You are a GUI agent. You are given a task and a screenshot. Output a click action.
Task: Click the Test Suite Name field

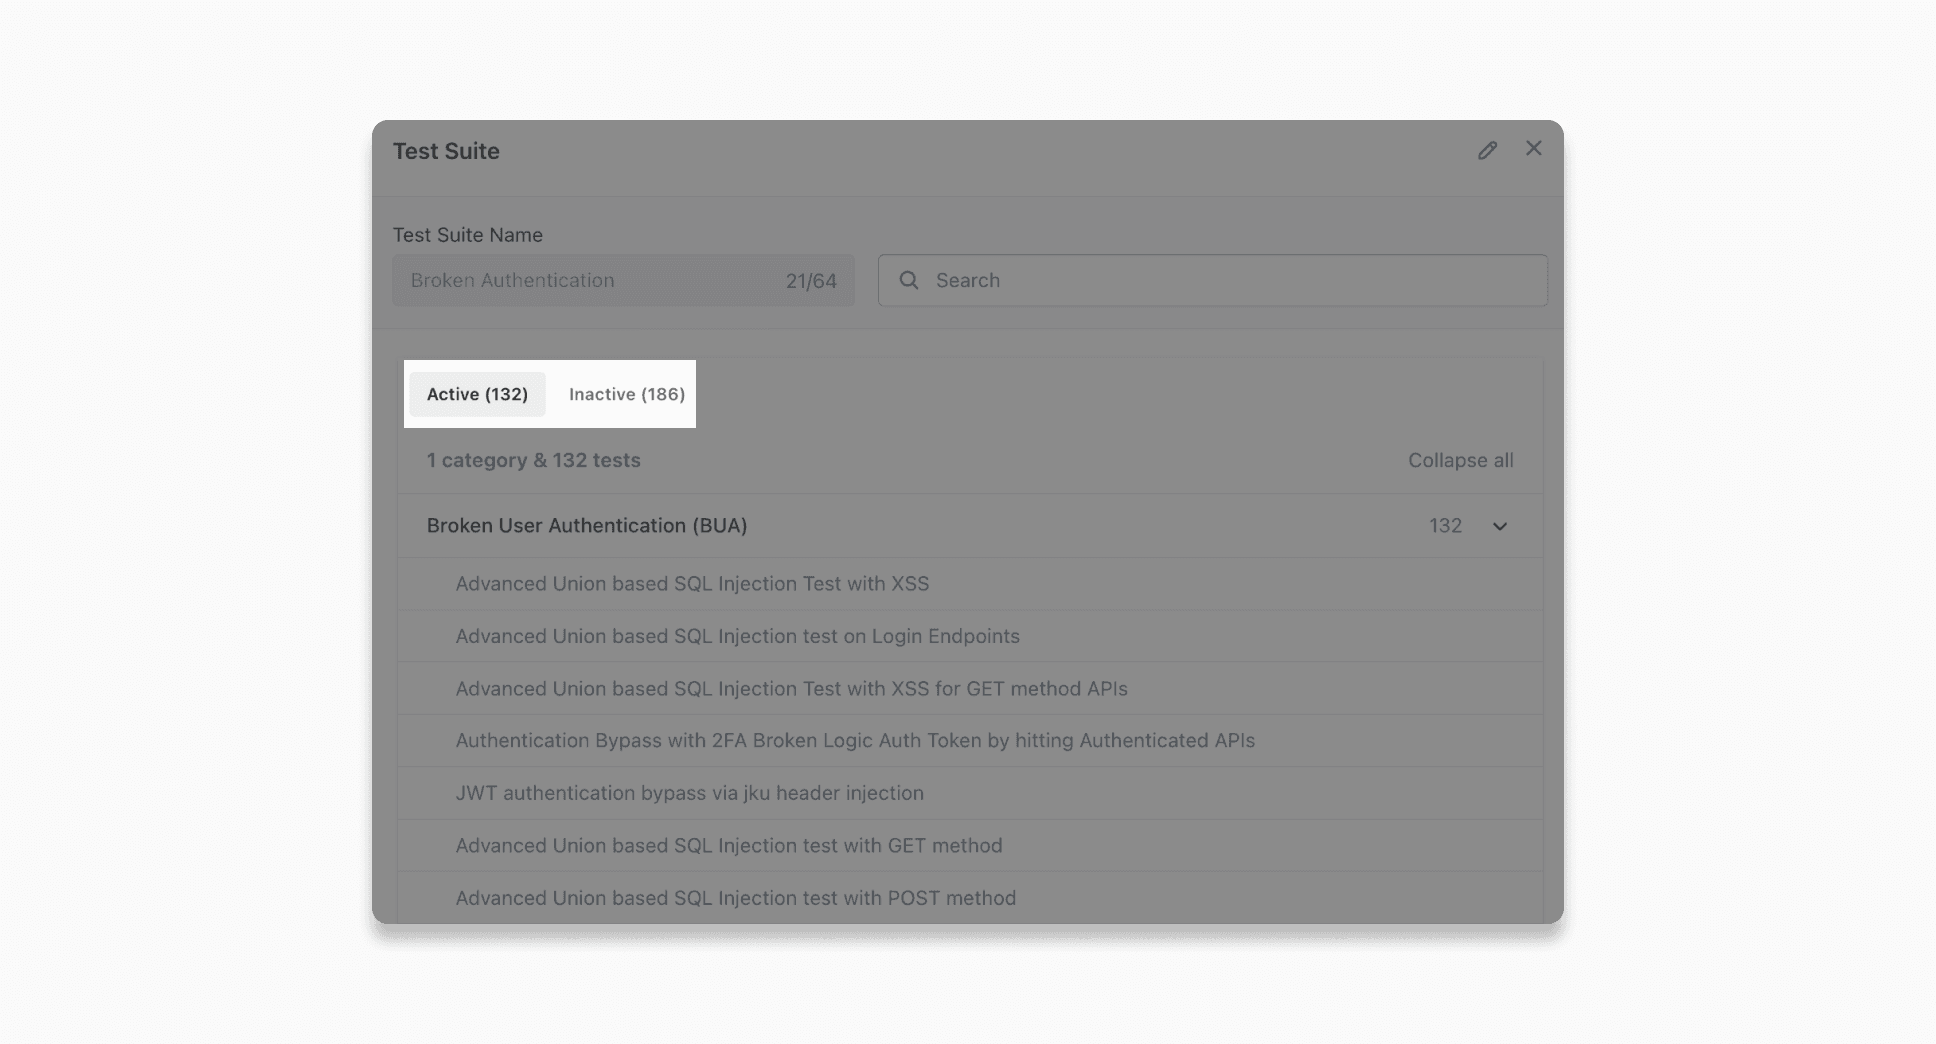coord(623,280)
